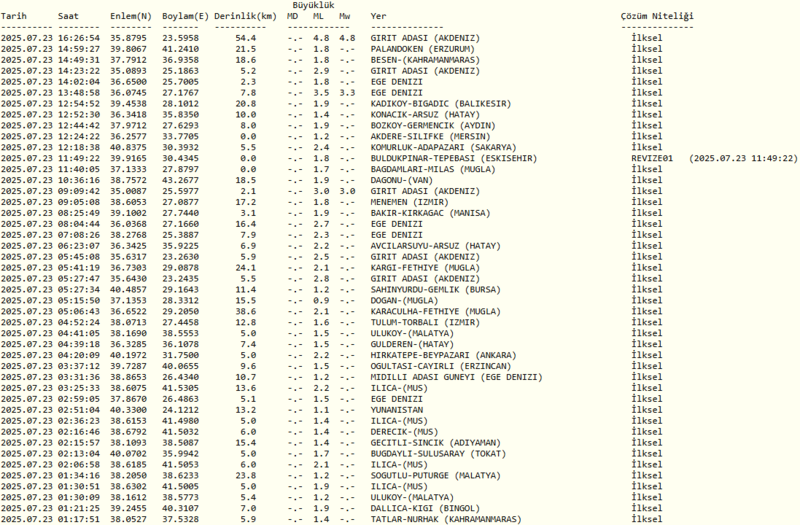The width and height of the screenshot is (800, 525).
Task: Click the Tarih column header
Action: 16,17
